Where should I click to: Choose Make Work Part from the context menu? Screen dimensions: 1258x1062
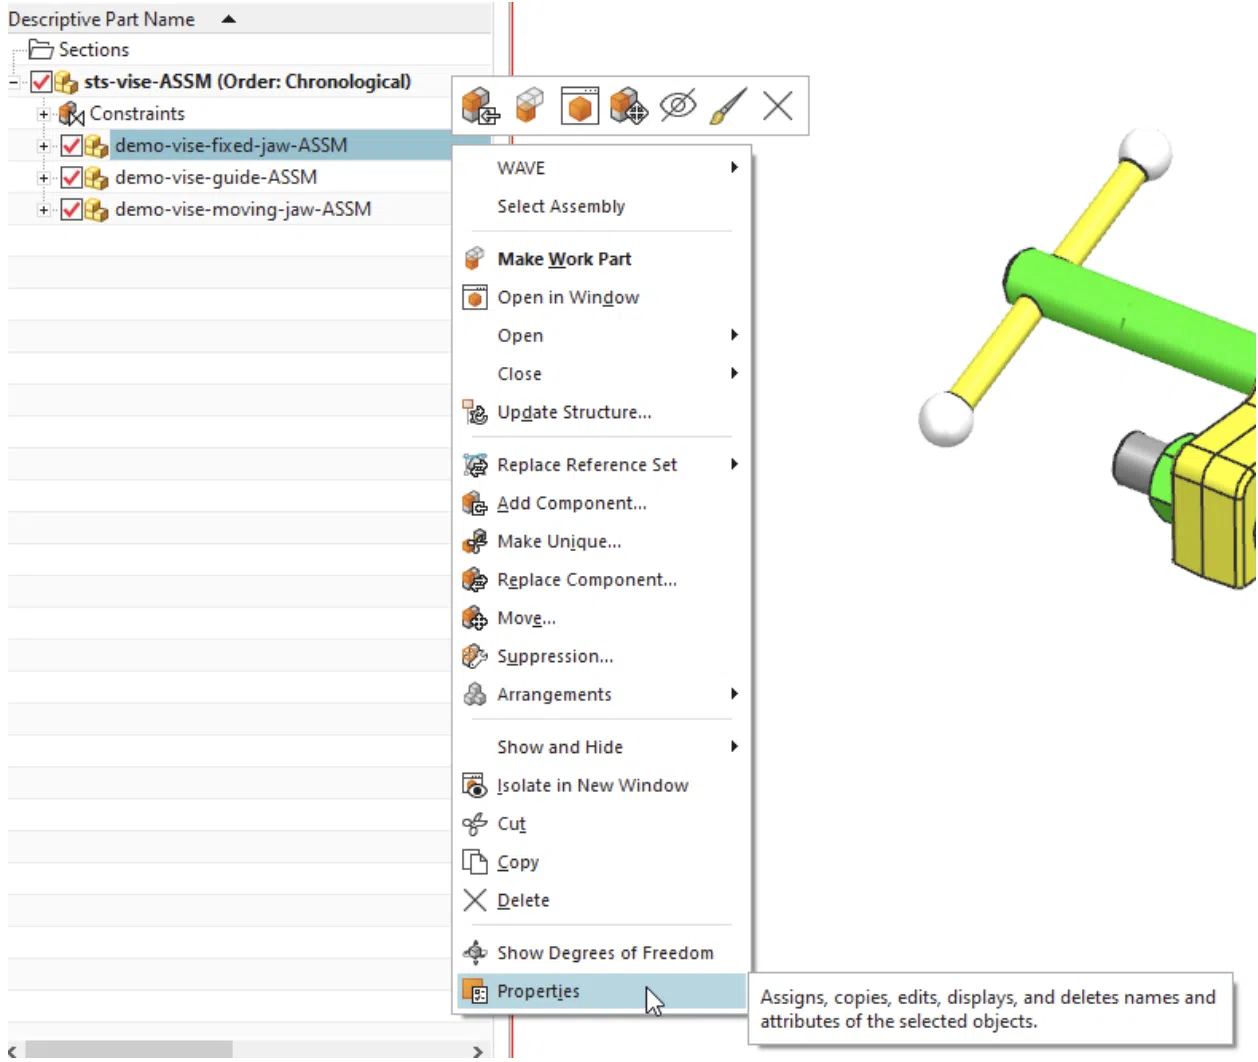(602, 259)
